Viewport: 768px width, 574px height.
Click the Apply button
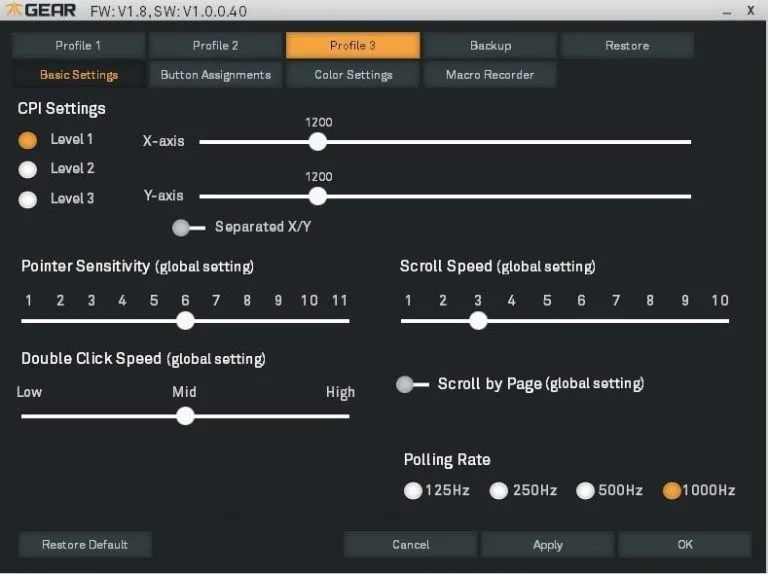click(548, 545)
